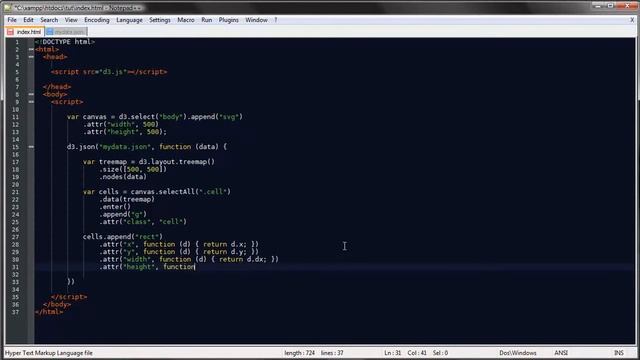Collapse the d3.json function fold on line 15

[31, 147]
